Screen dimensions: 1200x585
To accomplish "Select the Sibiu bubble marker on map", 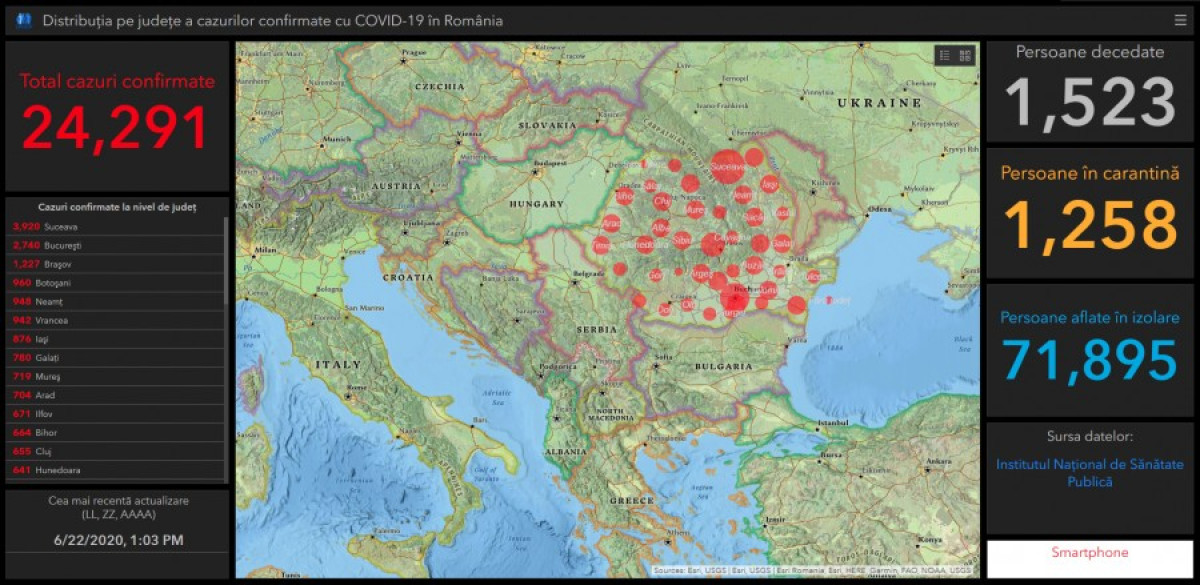I will pos(682,240).
